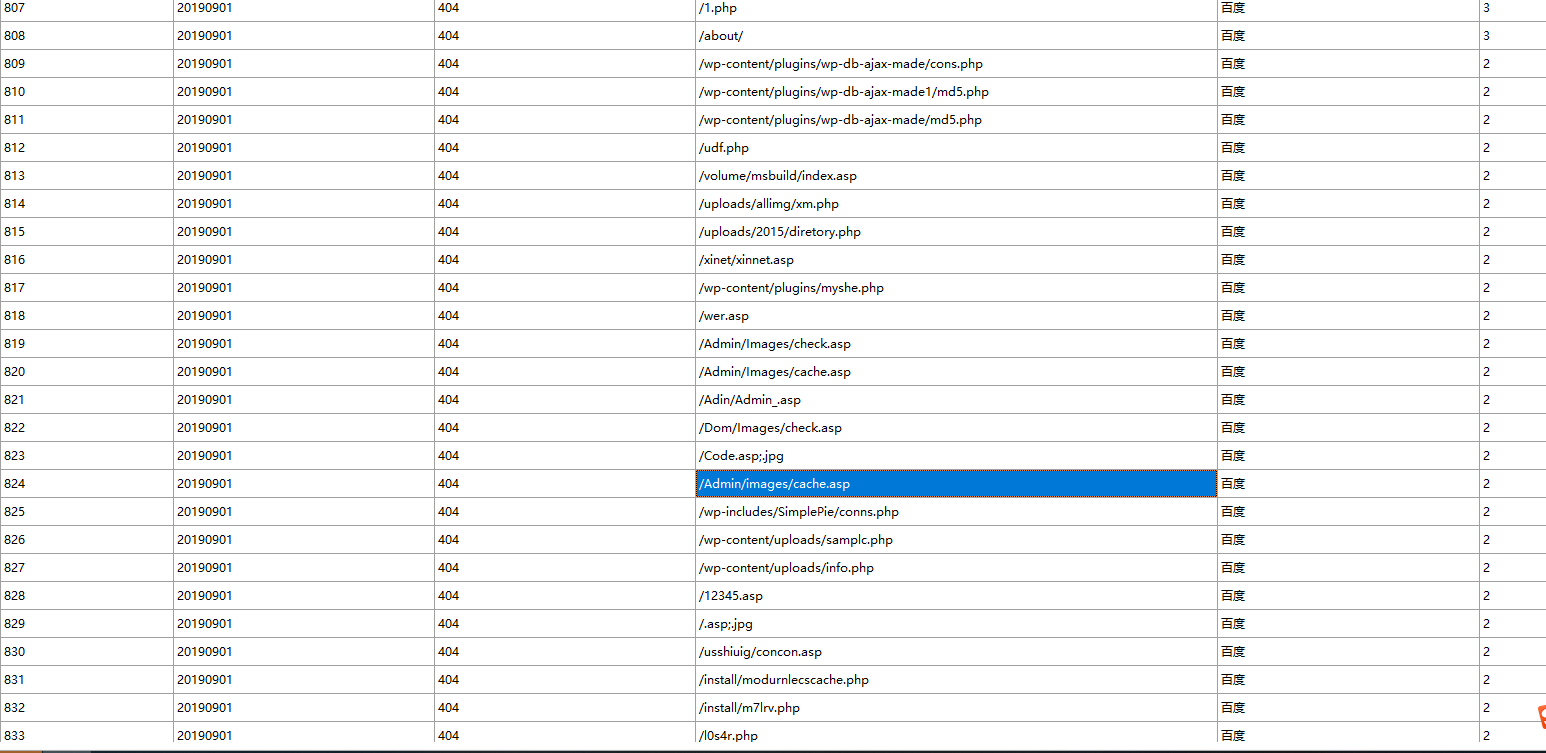This screenshot has height=753, width=1546.
Task: Select row number 824
Action: click(x=86, y=484)
